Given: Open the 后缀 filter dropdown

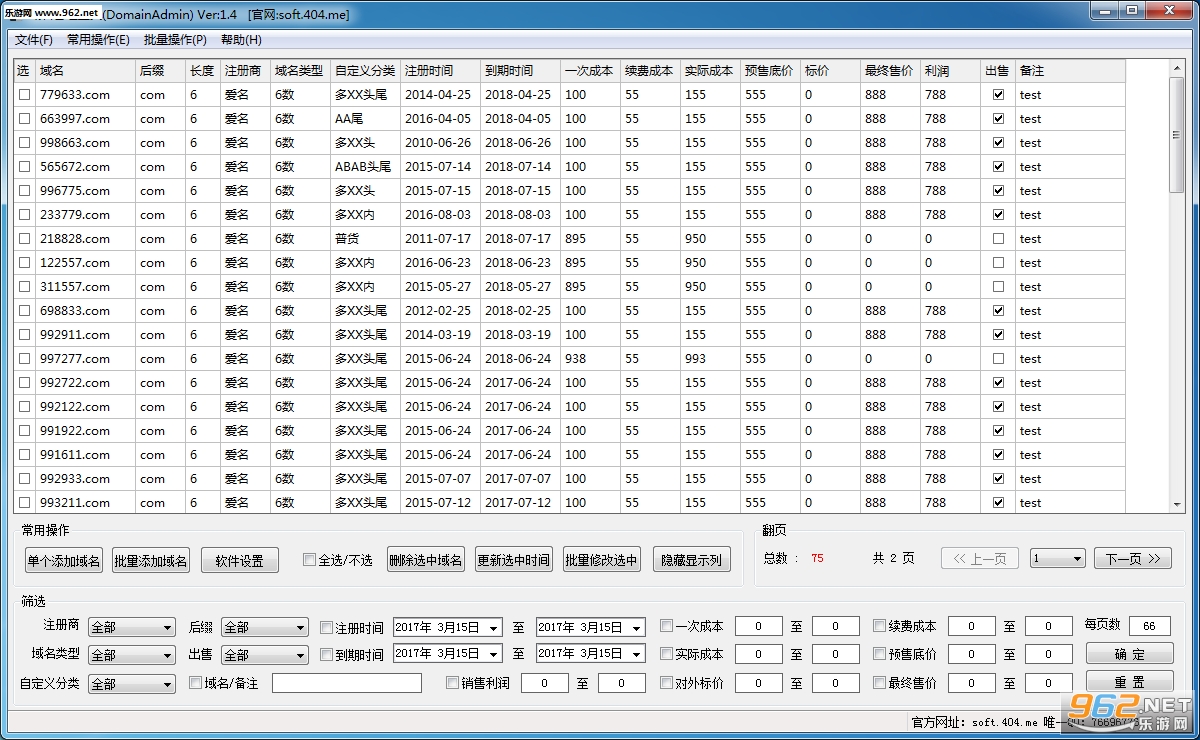Looking at the screenshot, I should tap(265, 627).
